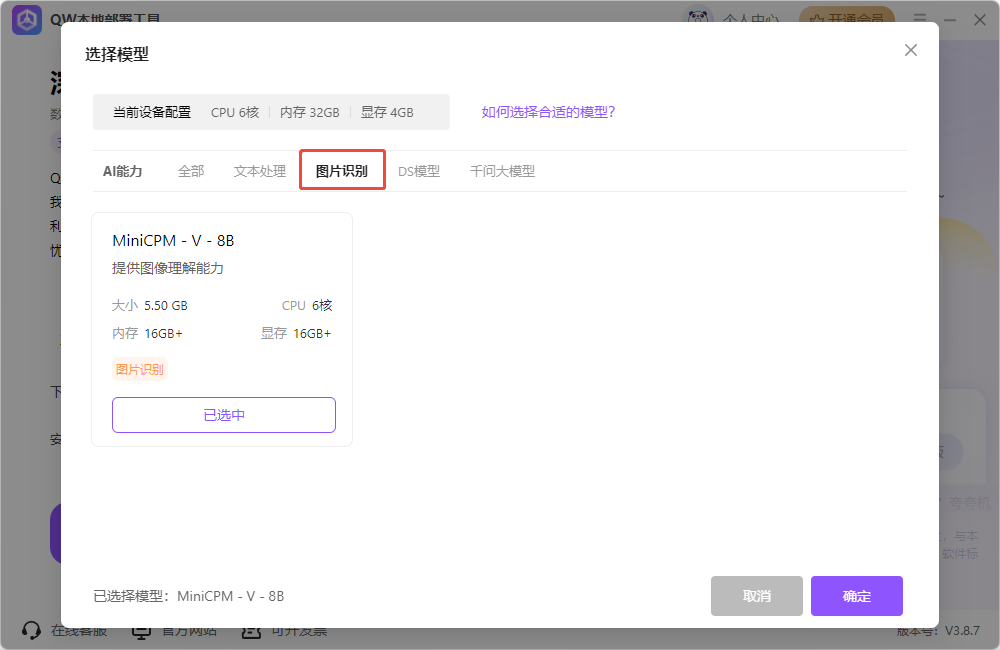Click the CPU 6核 in device config
The height and width of the screenshot is (650, 1000).
pyautogui.click(x=235, y=112)
